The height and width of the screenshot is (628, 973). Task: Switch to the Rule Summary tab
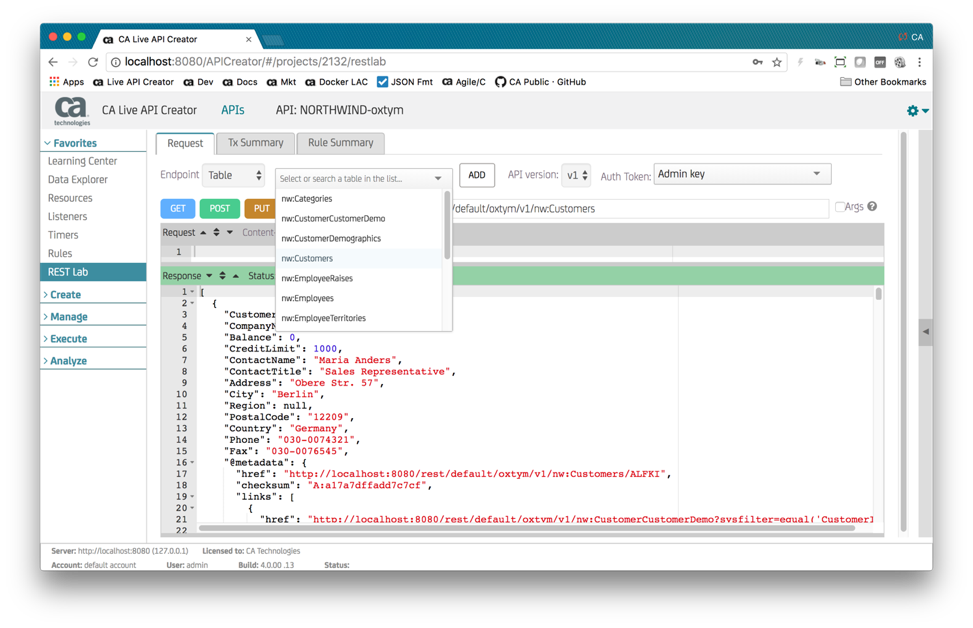pos(341,143)
